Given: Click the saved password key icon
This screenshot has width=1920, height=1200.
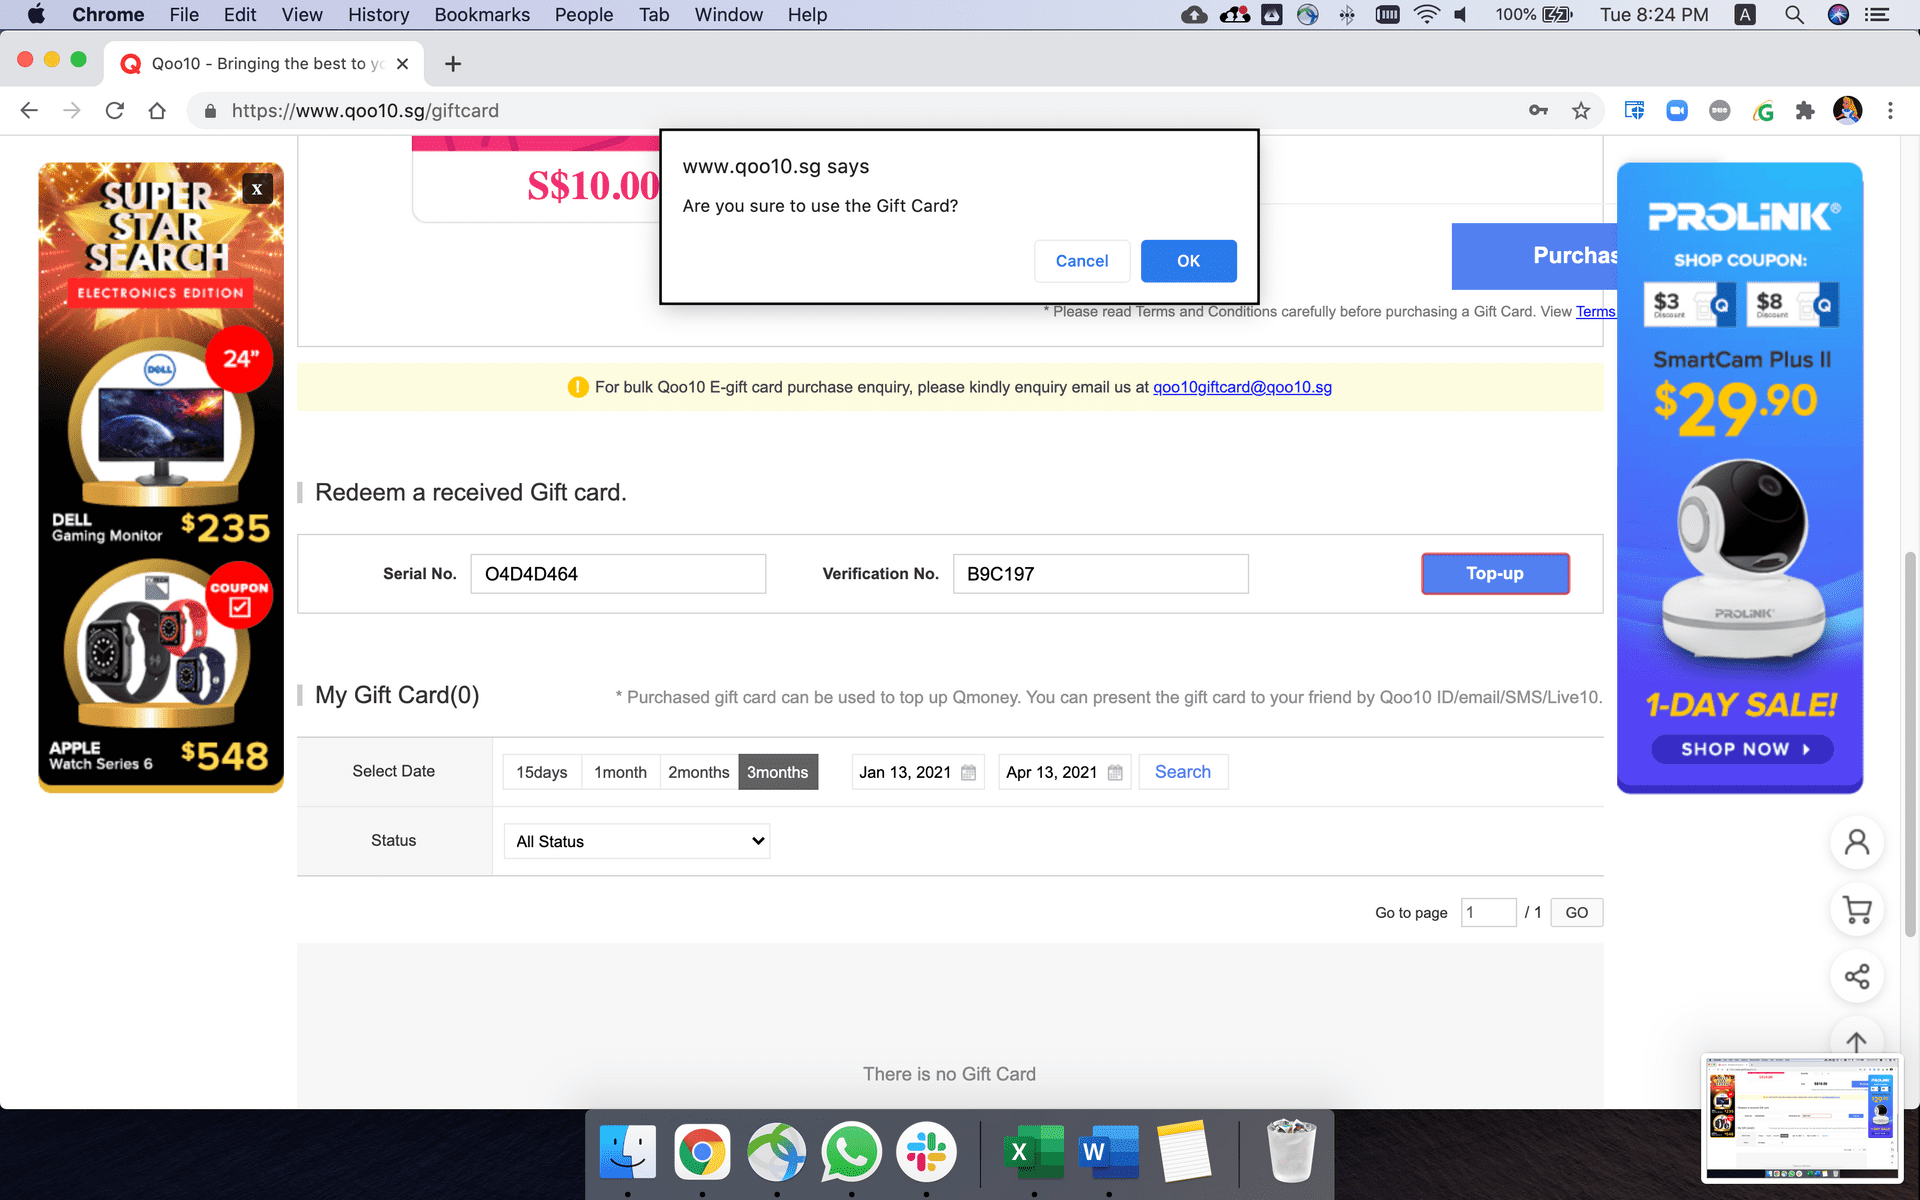Looking at the screenshot, I should 1538,111.
